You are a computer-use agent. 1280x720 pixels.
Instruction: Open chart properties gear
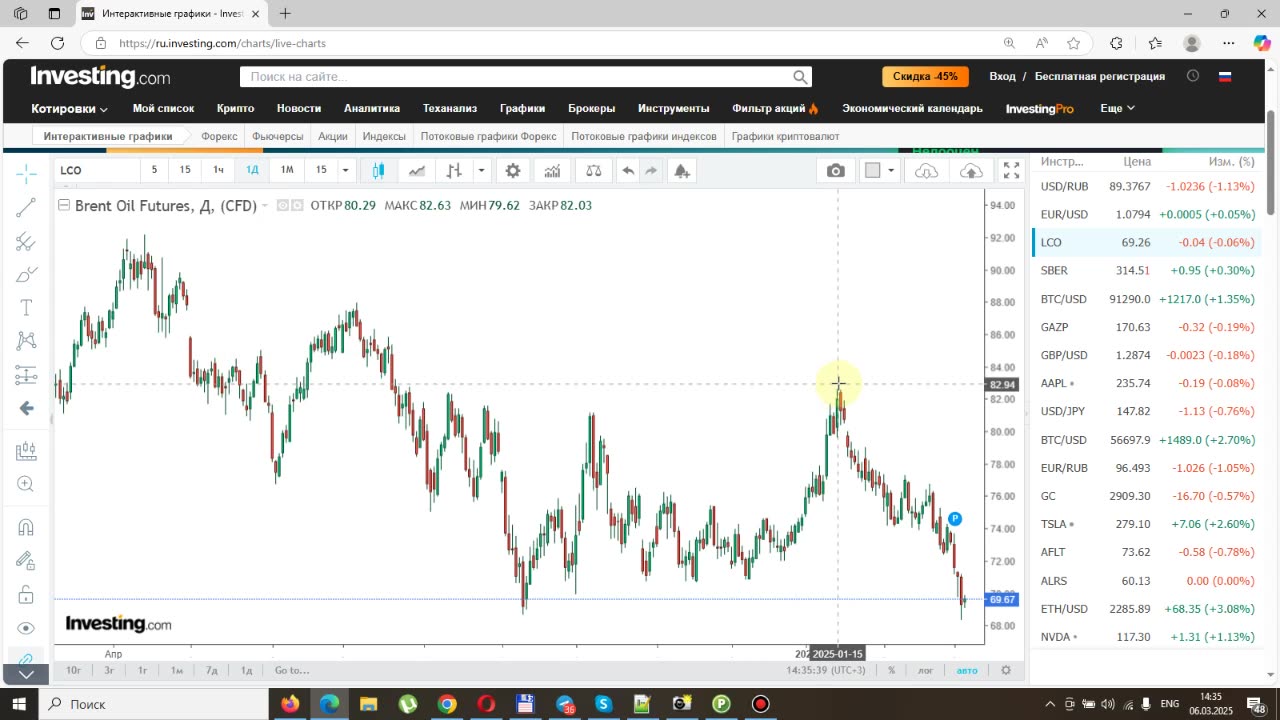513,170
